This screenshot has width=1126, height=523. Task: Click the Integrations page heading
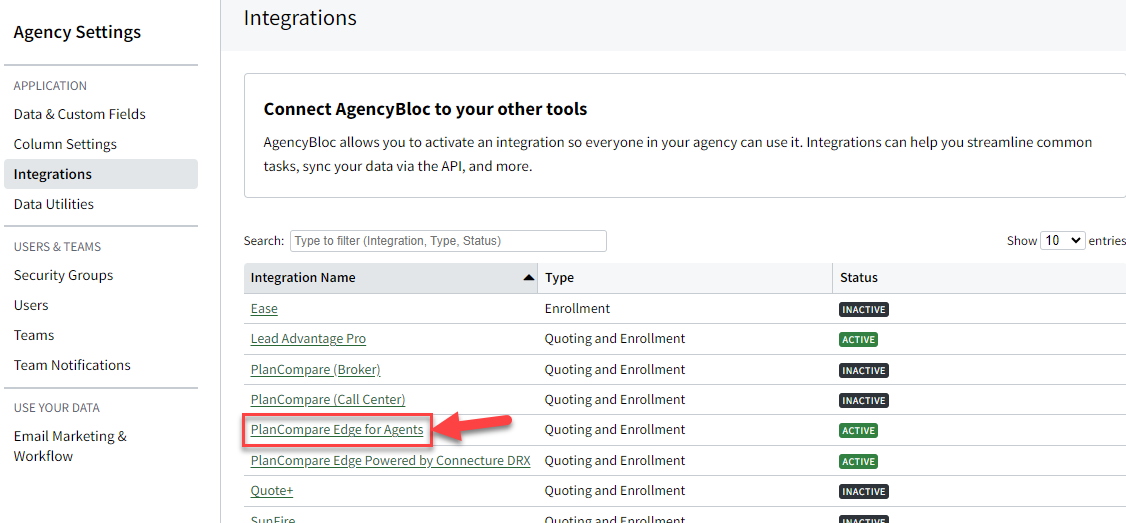[x=300, y=18]
